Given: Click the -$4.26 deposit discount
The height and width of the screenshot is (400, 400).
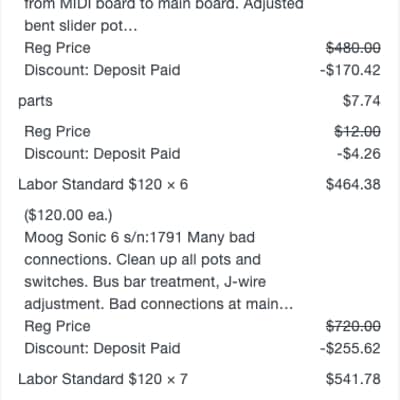Looking at the screenshot, I should (x=359, y=154).
